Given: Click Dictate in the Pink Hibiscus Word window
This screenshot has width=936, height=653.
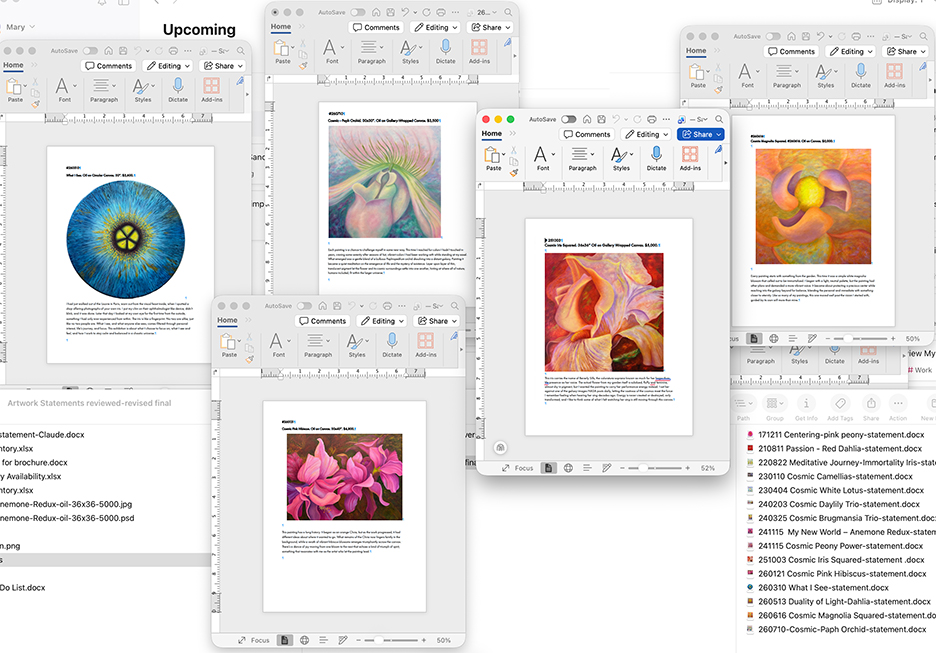Looking at the screenshot, I should [x=392, y=346].
